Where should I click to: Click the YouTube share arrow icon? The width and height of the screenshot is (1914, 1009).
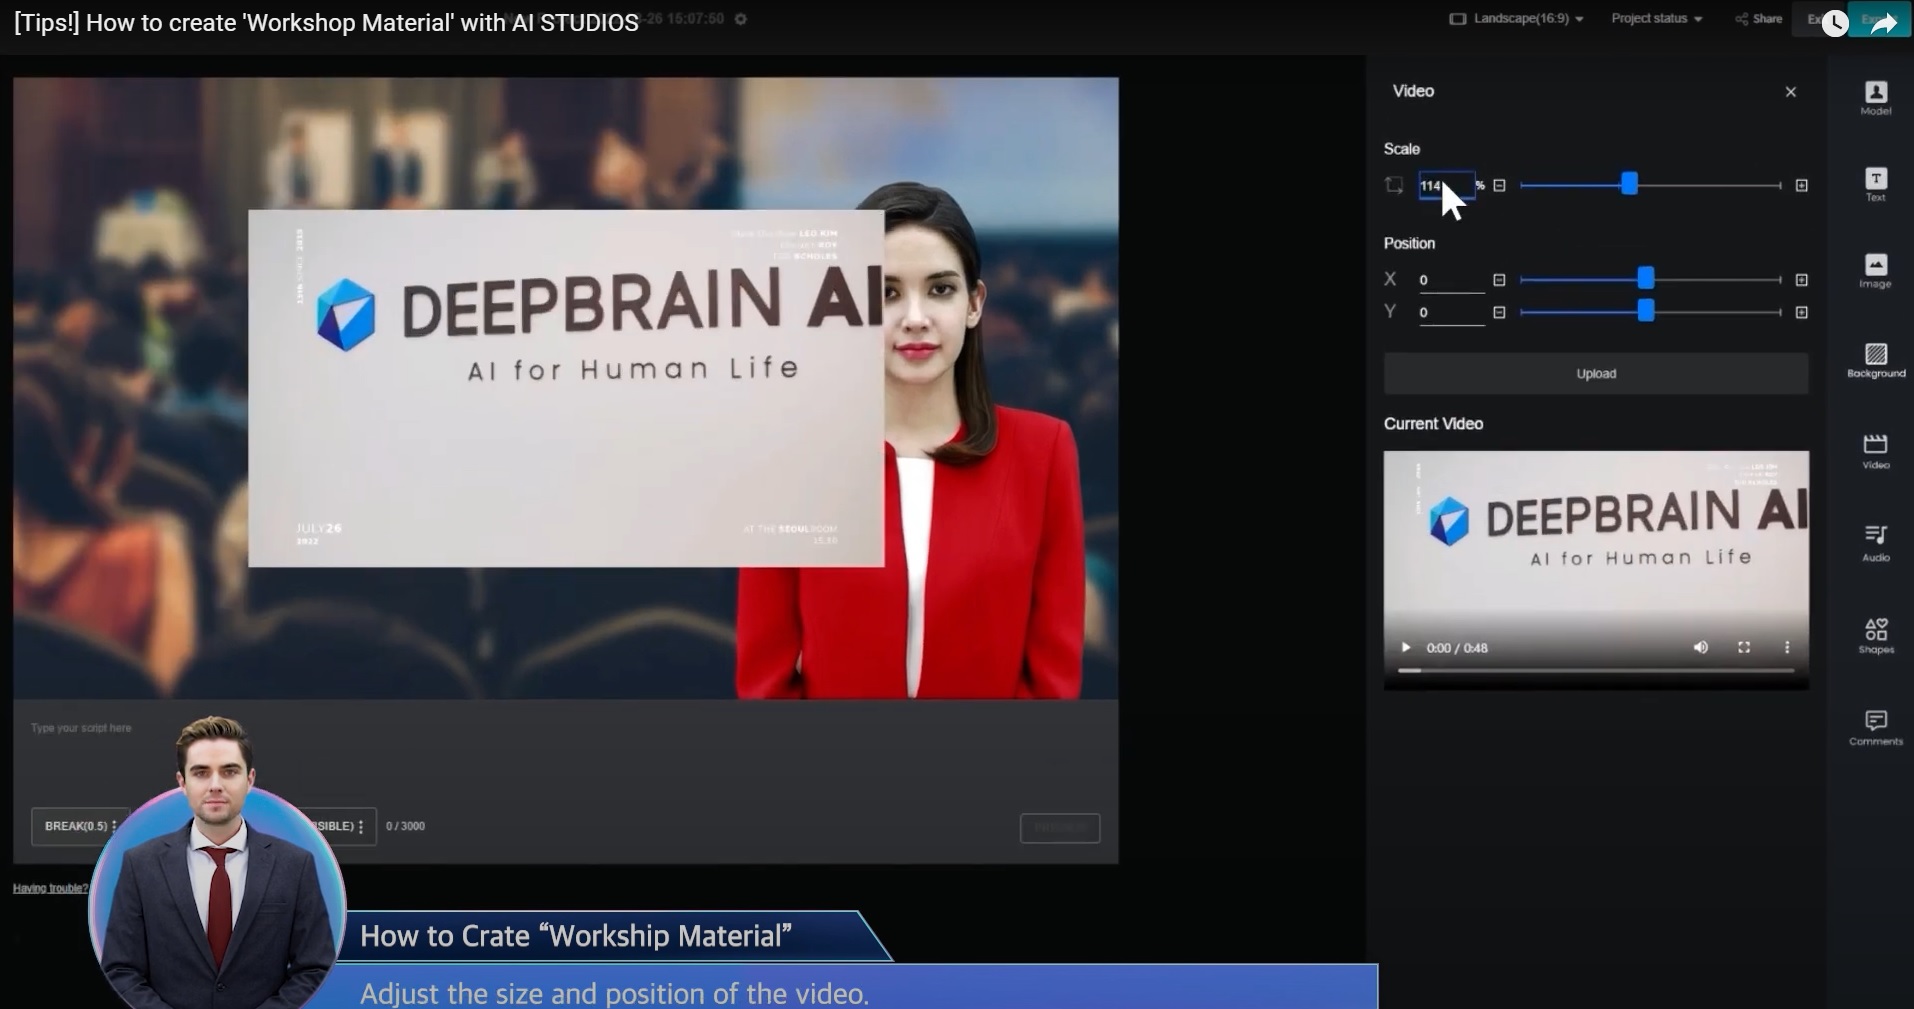click(x=1884, y=23)
